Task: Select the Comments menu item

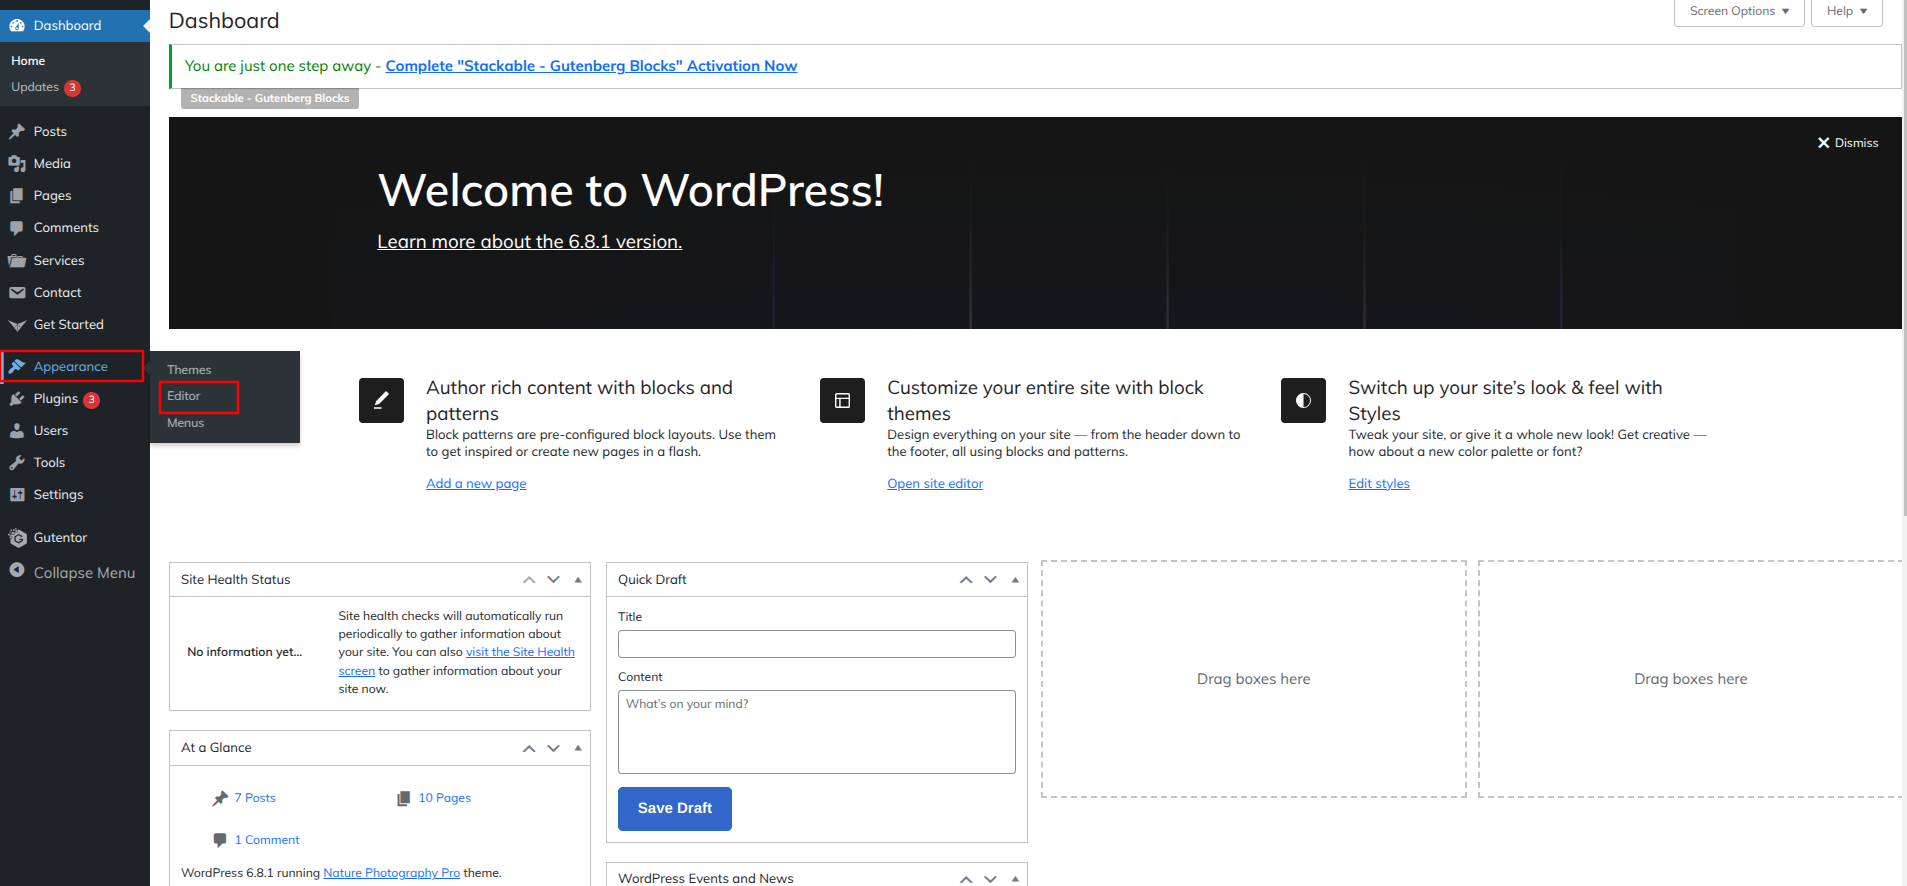Action: (x=66, y=228)
